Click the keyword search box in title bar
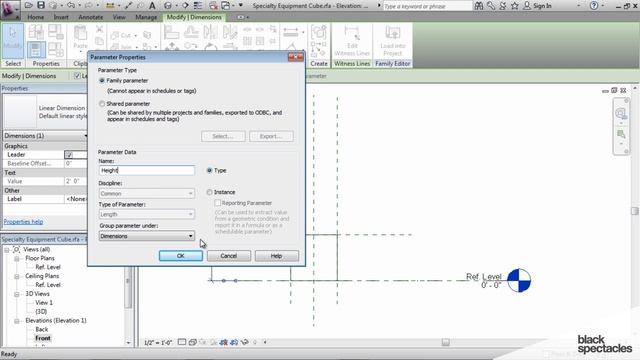 pos(427,6)
